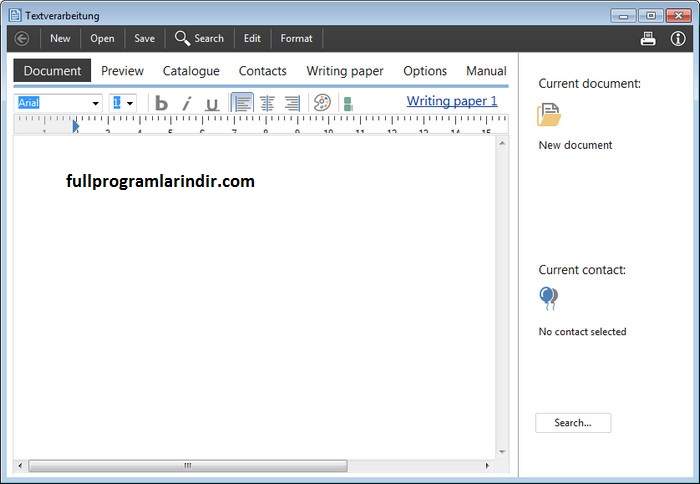Expand the Arial font dropdown

[x=96, y=103]
